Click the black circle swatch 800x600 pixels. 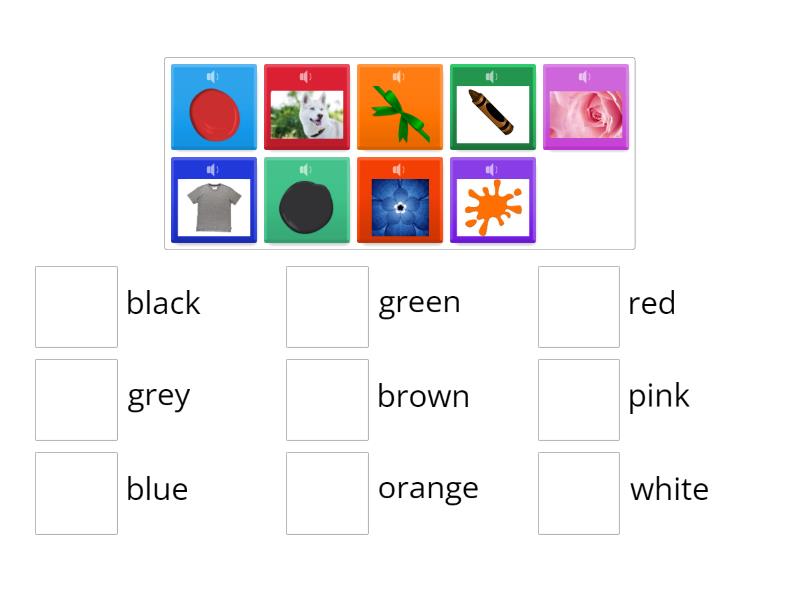[x=307, y=203]
